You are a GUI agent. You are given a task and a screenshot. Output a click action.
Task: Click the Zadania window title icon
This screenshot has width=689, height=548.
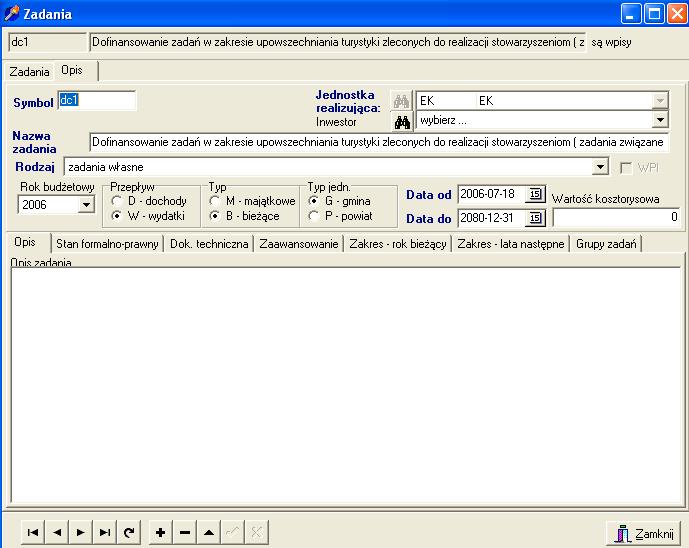click(11, 13)
